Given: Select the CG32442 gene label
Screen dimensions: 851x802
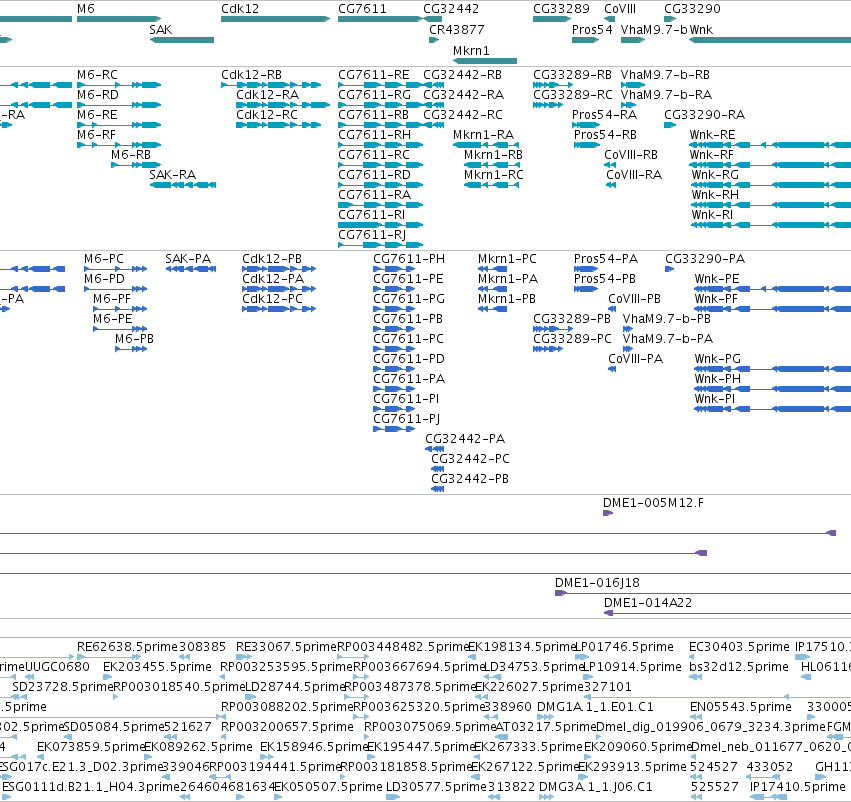Looking at the screenshot, I should click(x=451, y=9).
